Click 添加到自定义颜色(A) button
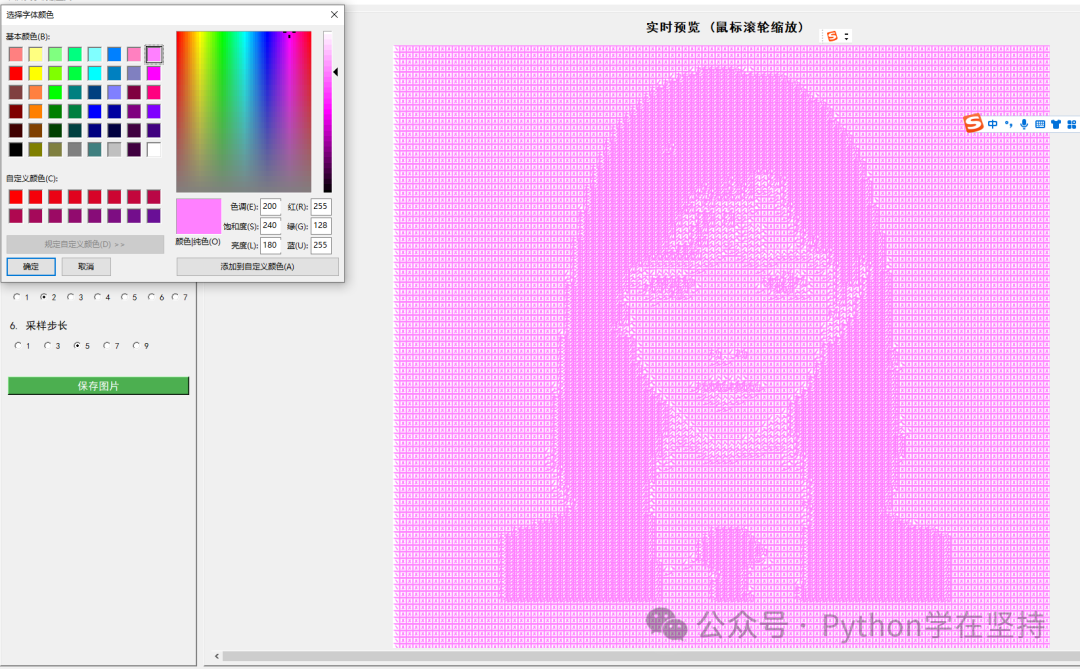The height and width of the screenshot is (669, 1080). pyautogui.click(x=258, y=267)
